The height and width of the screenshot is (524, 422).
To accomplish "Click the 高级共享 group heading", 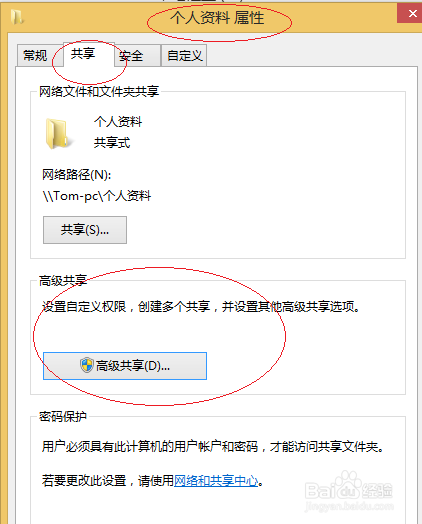I will 63,280.
